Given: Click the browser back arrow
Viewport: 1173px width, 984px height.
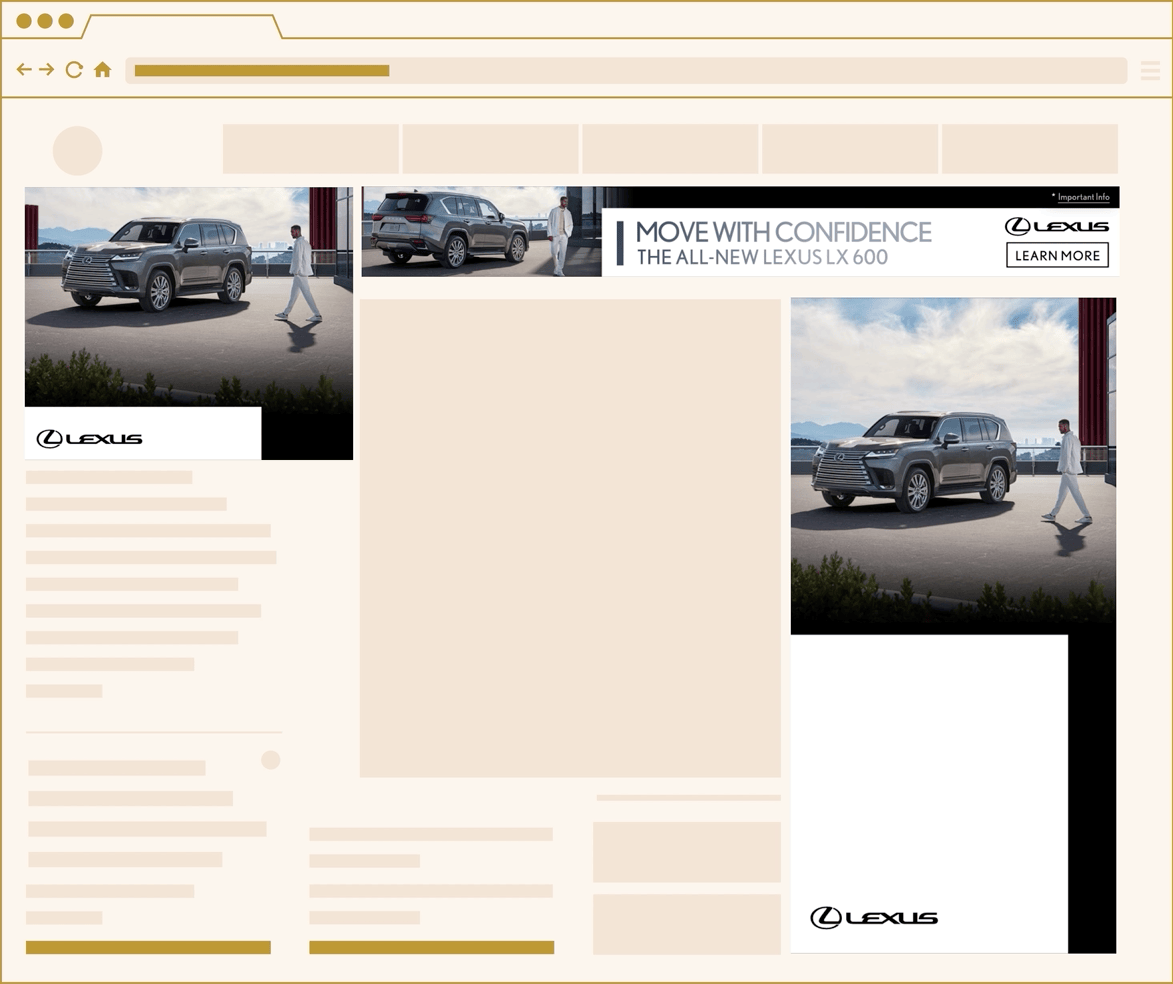Looking at the screenshot, I should tap(24, 70).
